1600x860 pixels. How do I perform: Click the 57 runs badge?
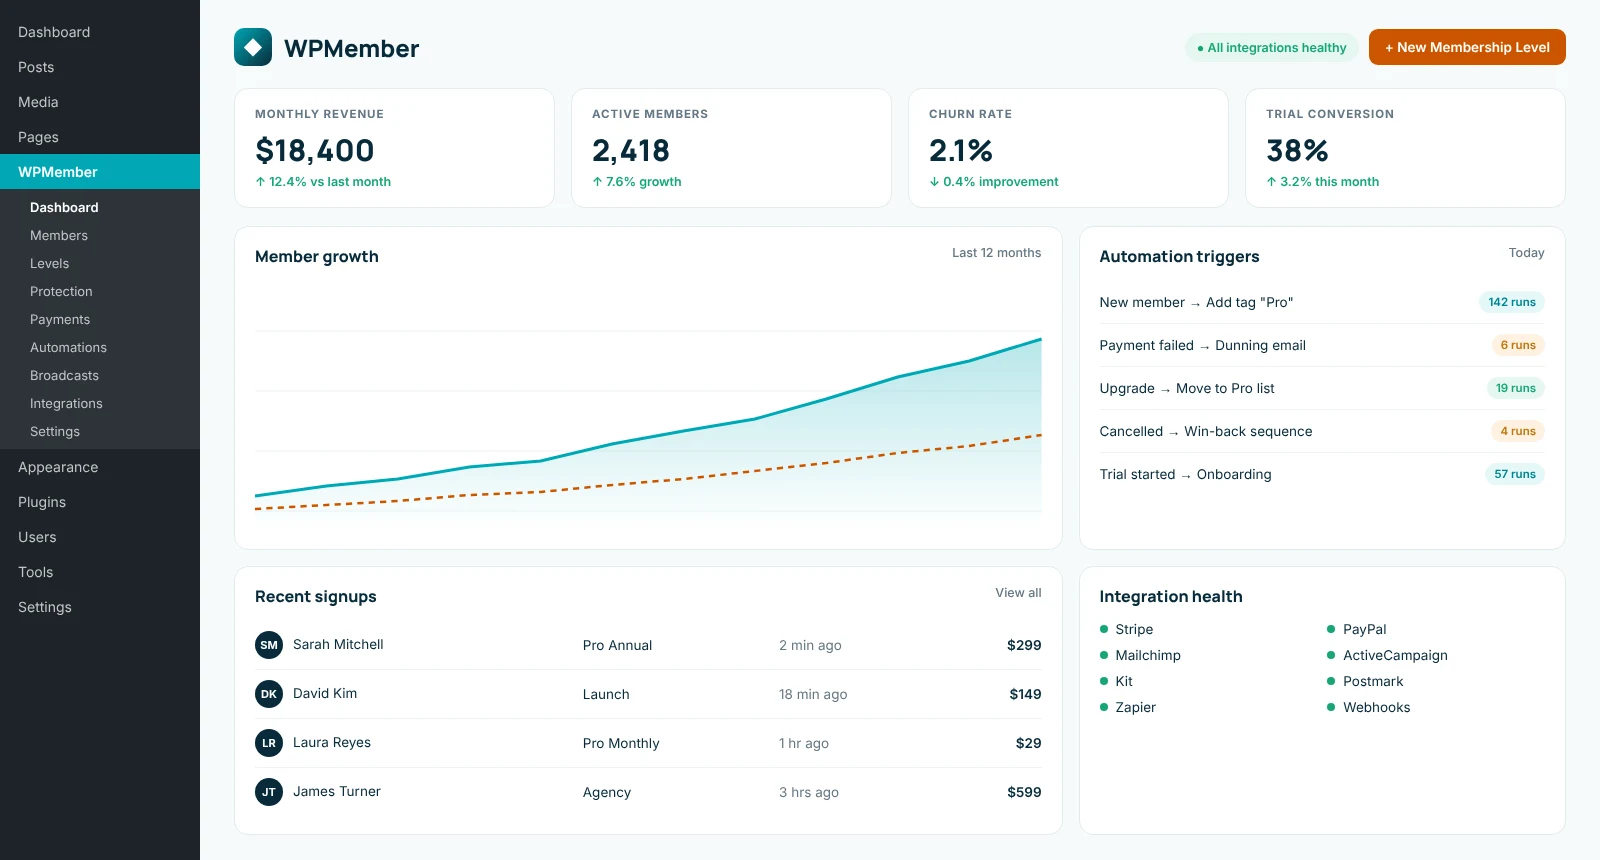pyautogui.click(x=1515, y=474)
